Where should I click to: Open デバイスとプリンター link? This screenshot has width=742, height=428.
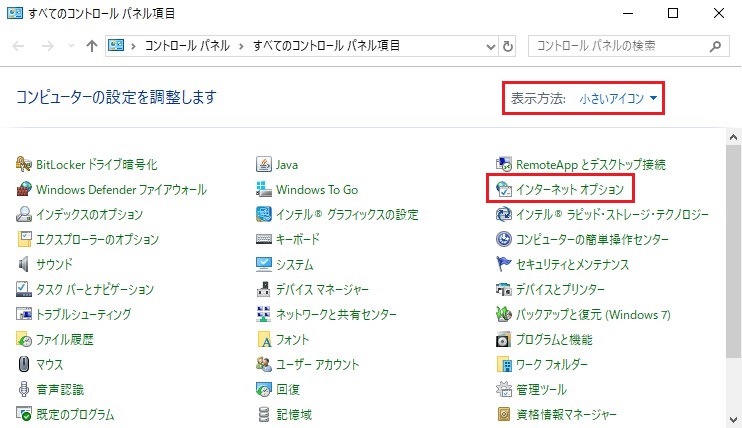[560, 289]
